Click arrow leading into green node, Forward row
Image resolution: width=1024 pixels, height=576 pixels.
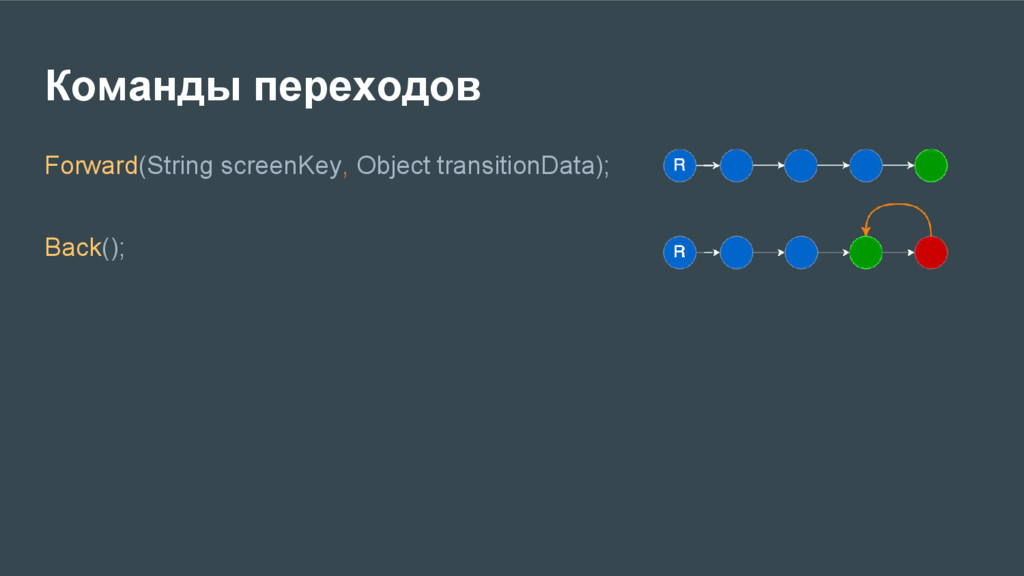899,165
